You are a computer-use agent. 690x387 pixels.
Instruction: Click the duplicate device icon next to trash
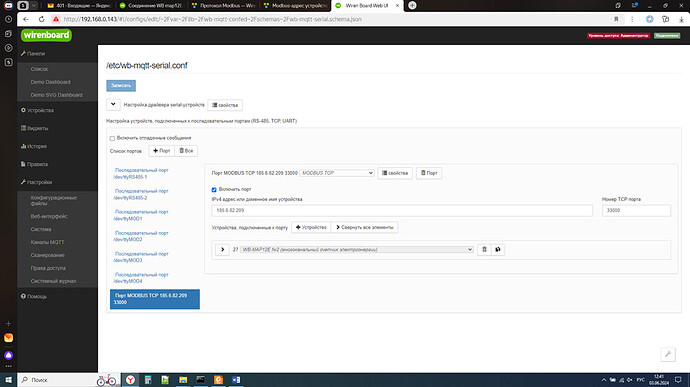tap(498, 250)
